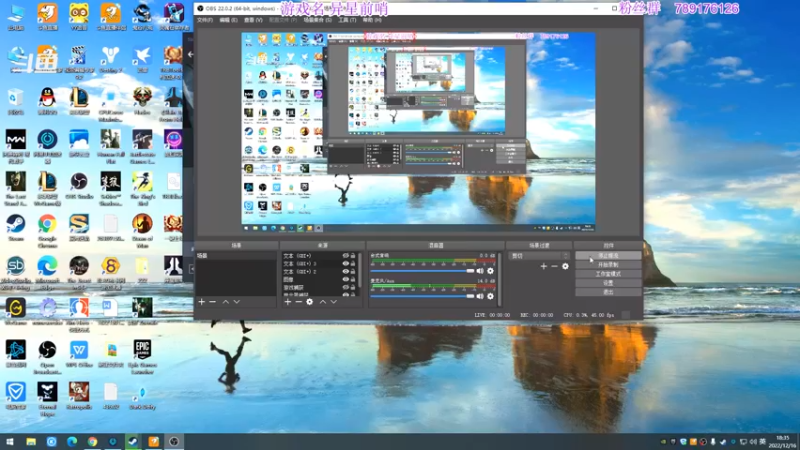Move the selected source down
This screenshot has height=450, width=800.
tap(333, 302)
